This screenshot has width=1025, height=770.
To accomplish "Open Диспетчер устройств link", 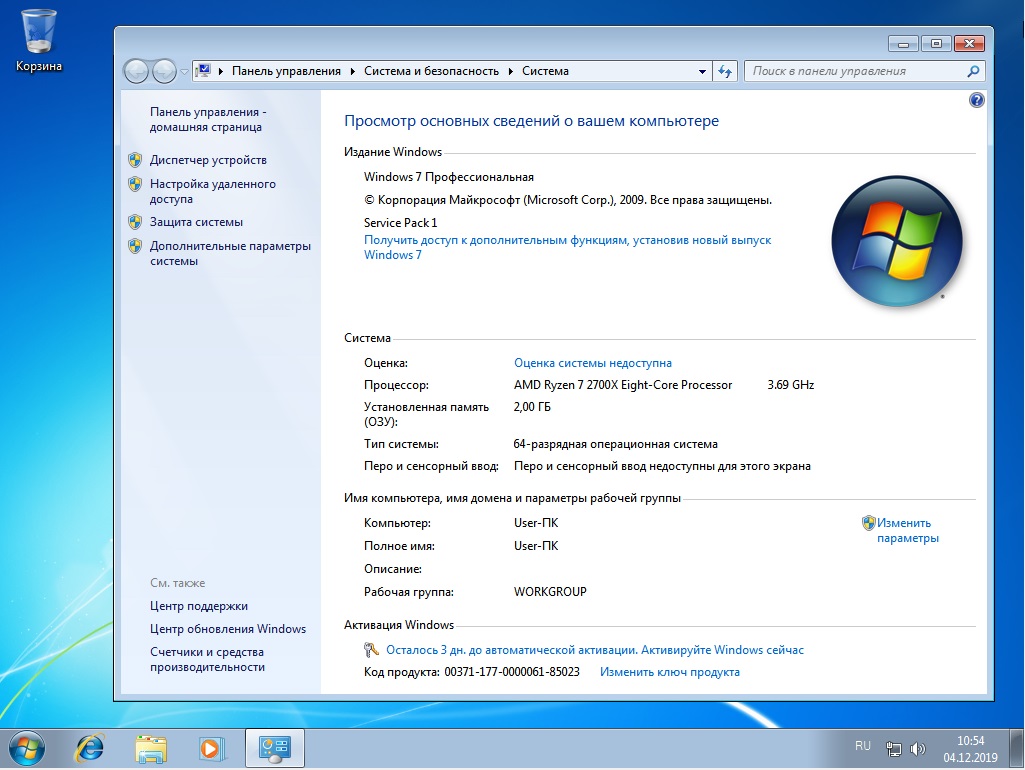I will point(208,160).
